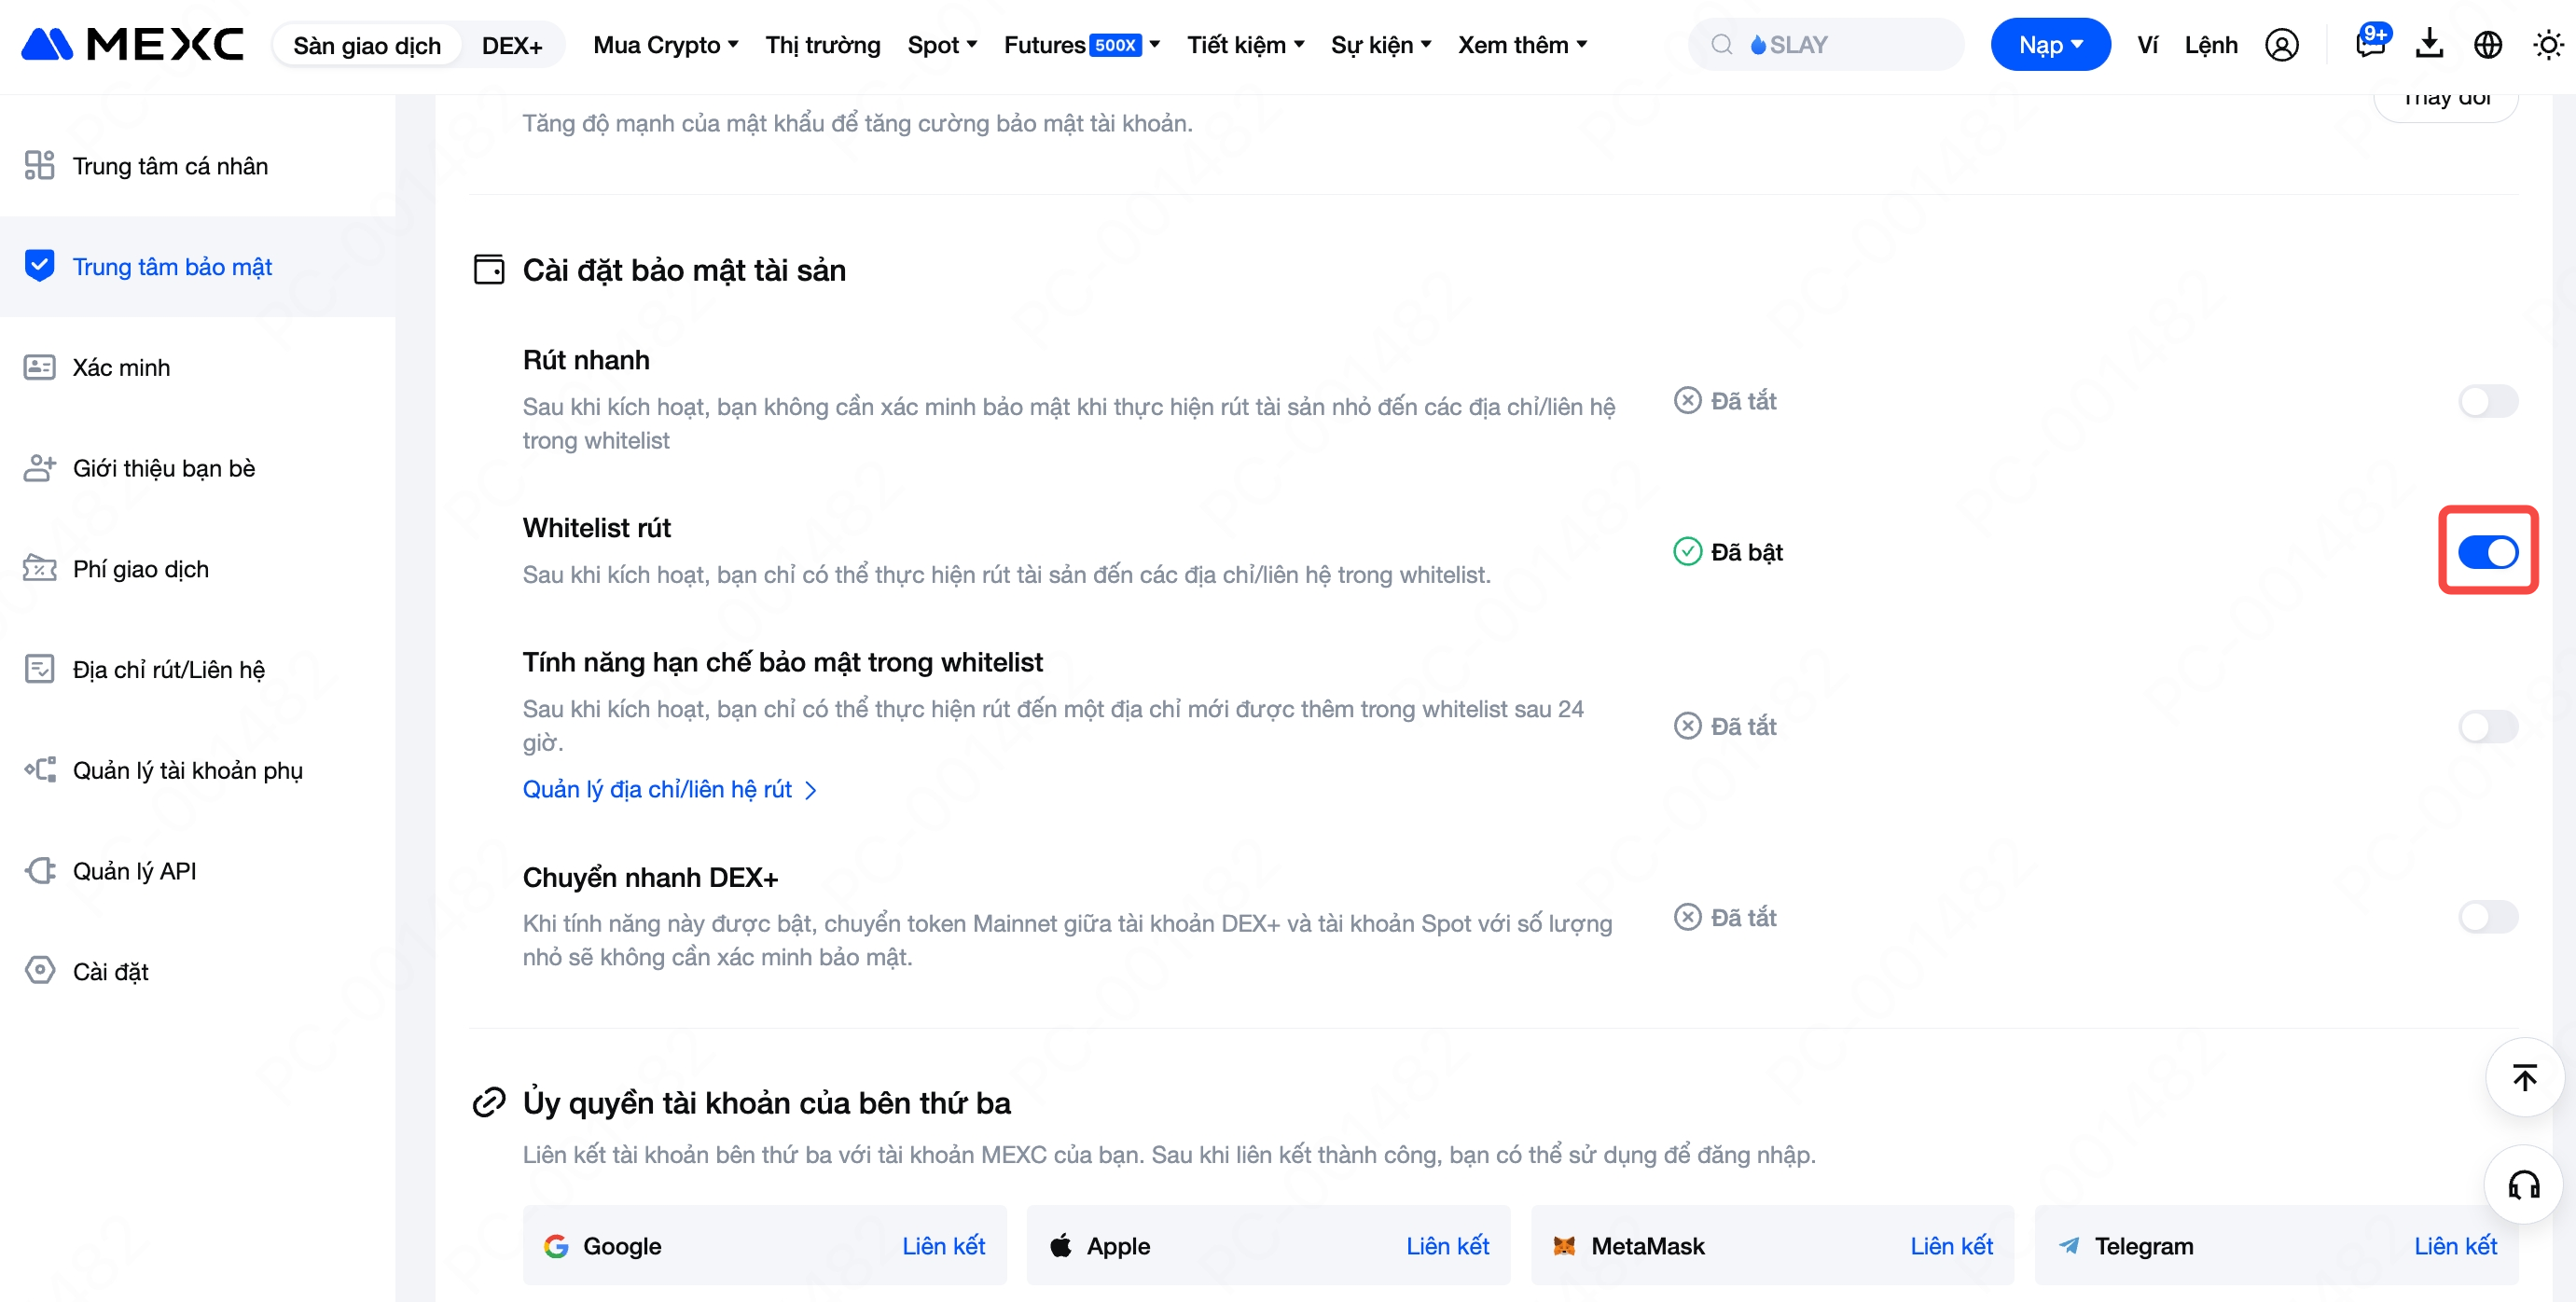The image size is (2576, 1302).
Task: Click the download app icon
Action: tap(2429, 44)
